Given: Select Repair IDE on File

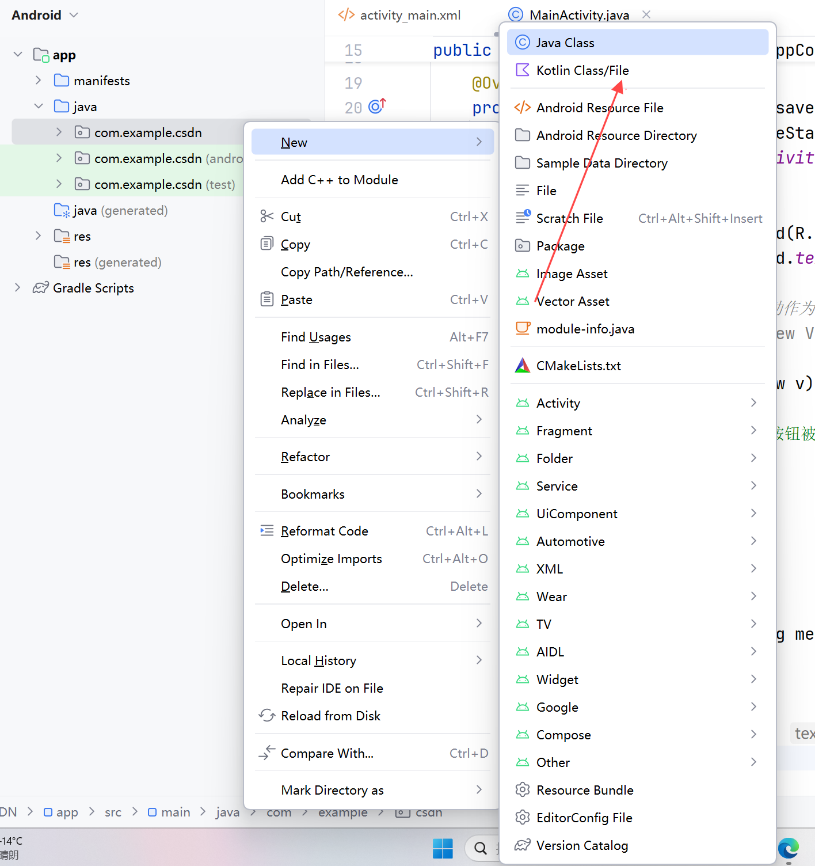Looking at the screenshot, I should pos(373,688).
